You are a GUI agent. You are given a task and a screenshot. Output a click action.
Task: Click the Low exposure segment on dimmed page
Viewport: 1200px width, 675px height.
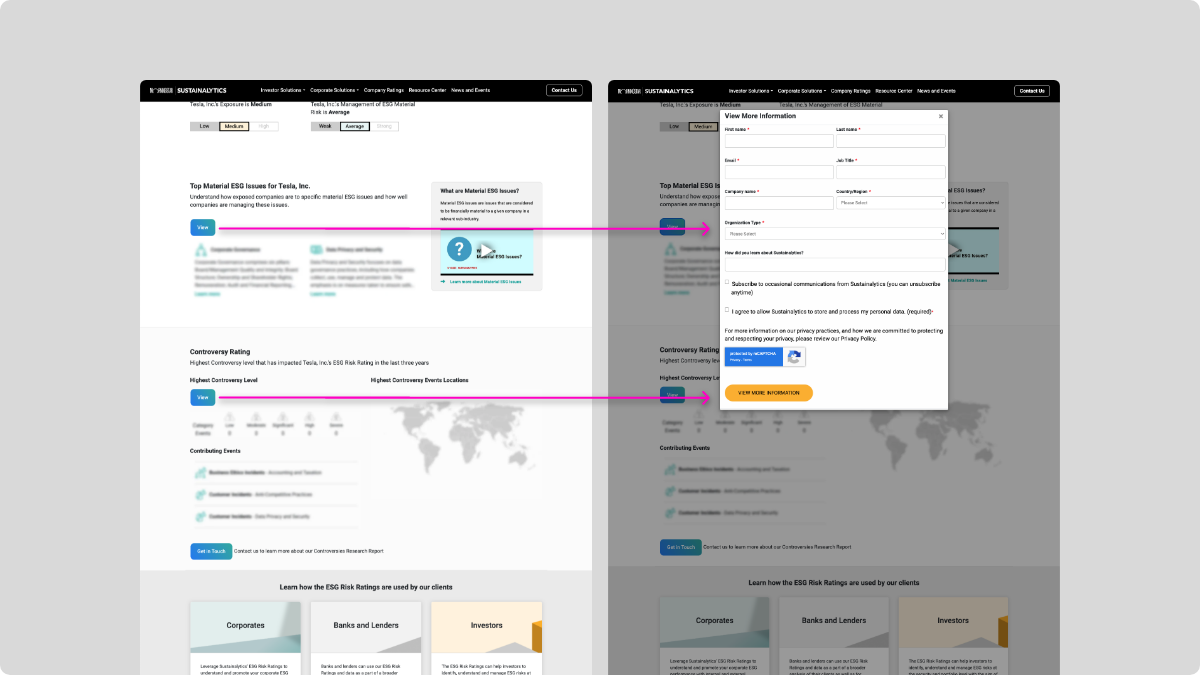click(674, 126)
